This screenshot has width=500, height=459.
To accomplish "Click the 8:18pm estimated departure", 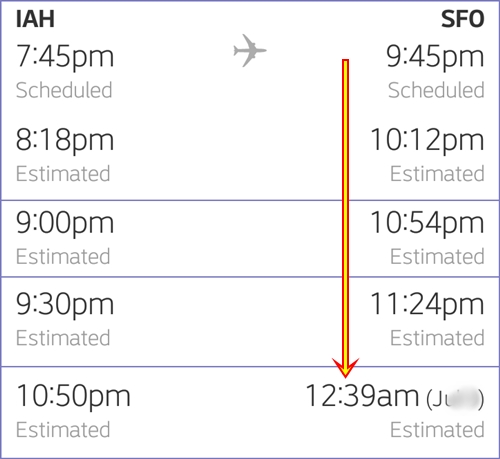I will coord(65,140).
